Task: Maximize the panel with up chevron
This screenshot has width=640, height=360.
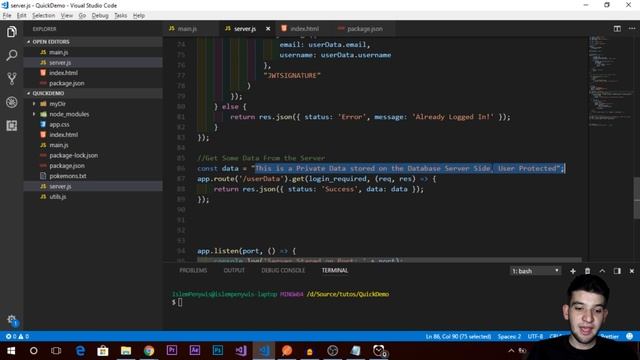Action: 602,271
